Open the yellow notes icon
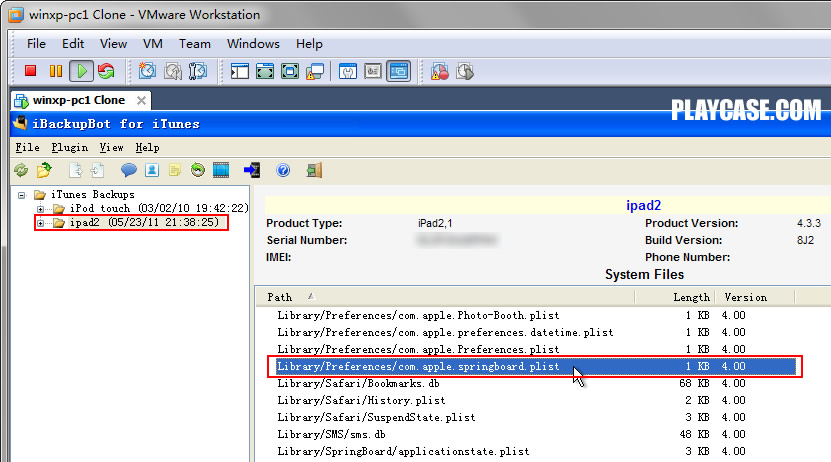The image size is (831, 462). [x=175, y=170]
